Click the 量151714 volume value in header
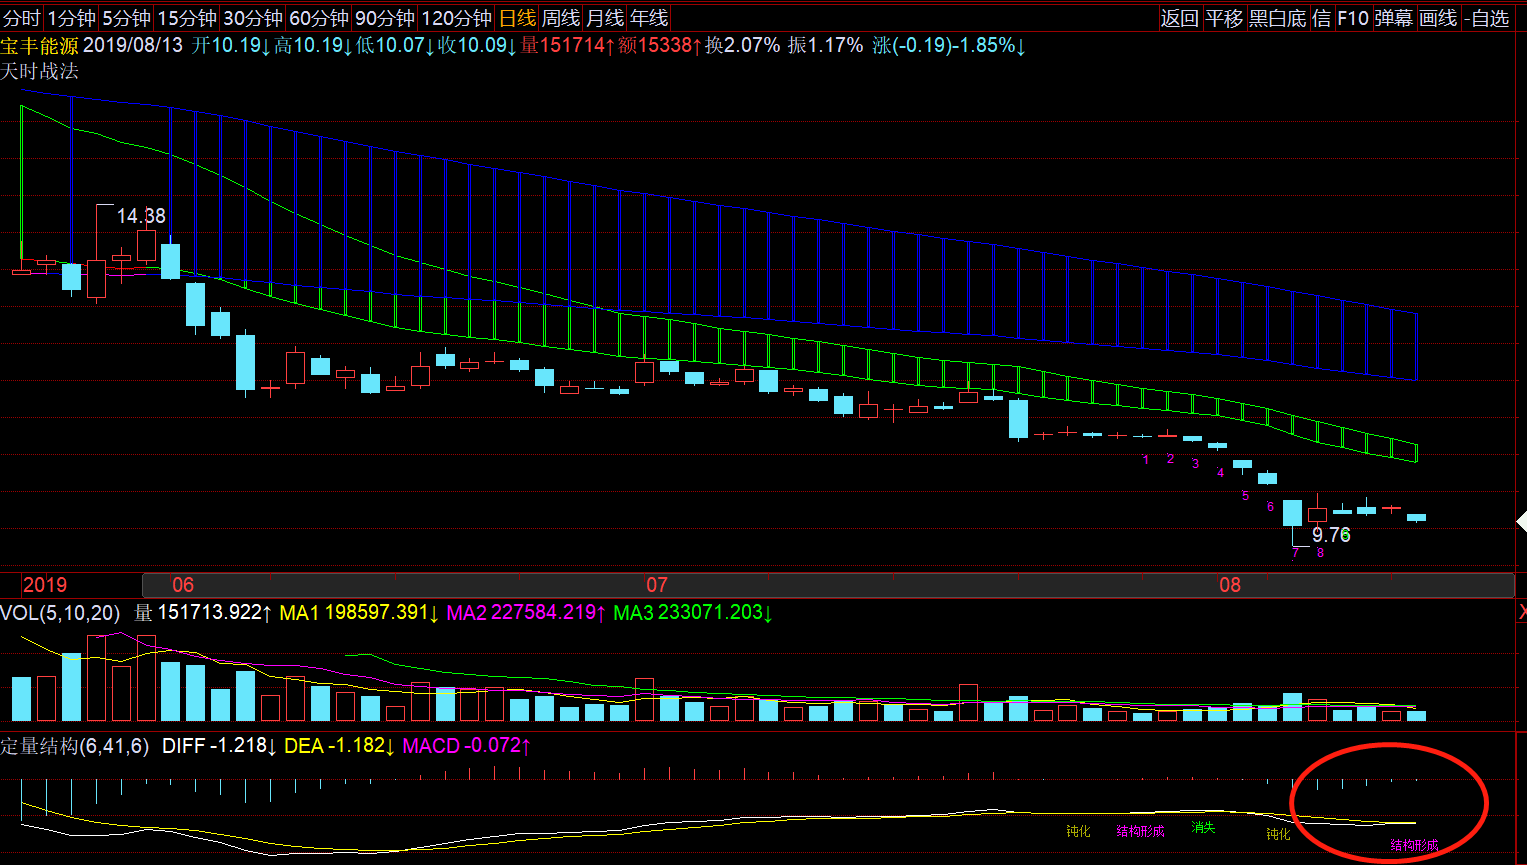This screenshot has height=865, width=1527. [x=567, y=45]
